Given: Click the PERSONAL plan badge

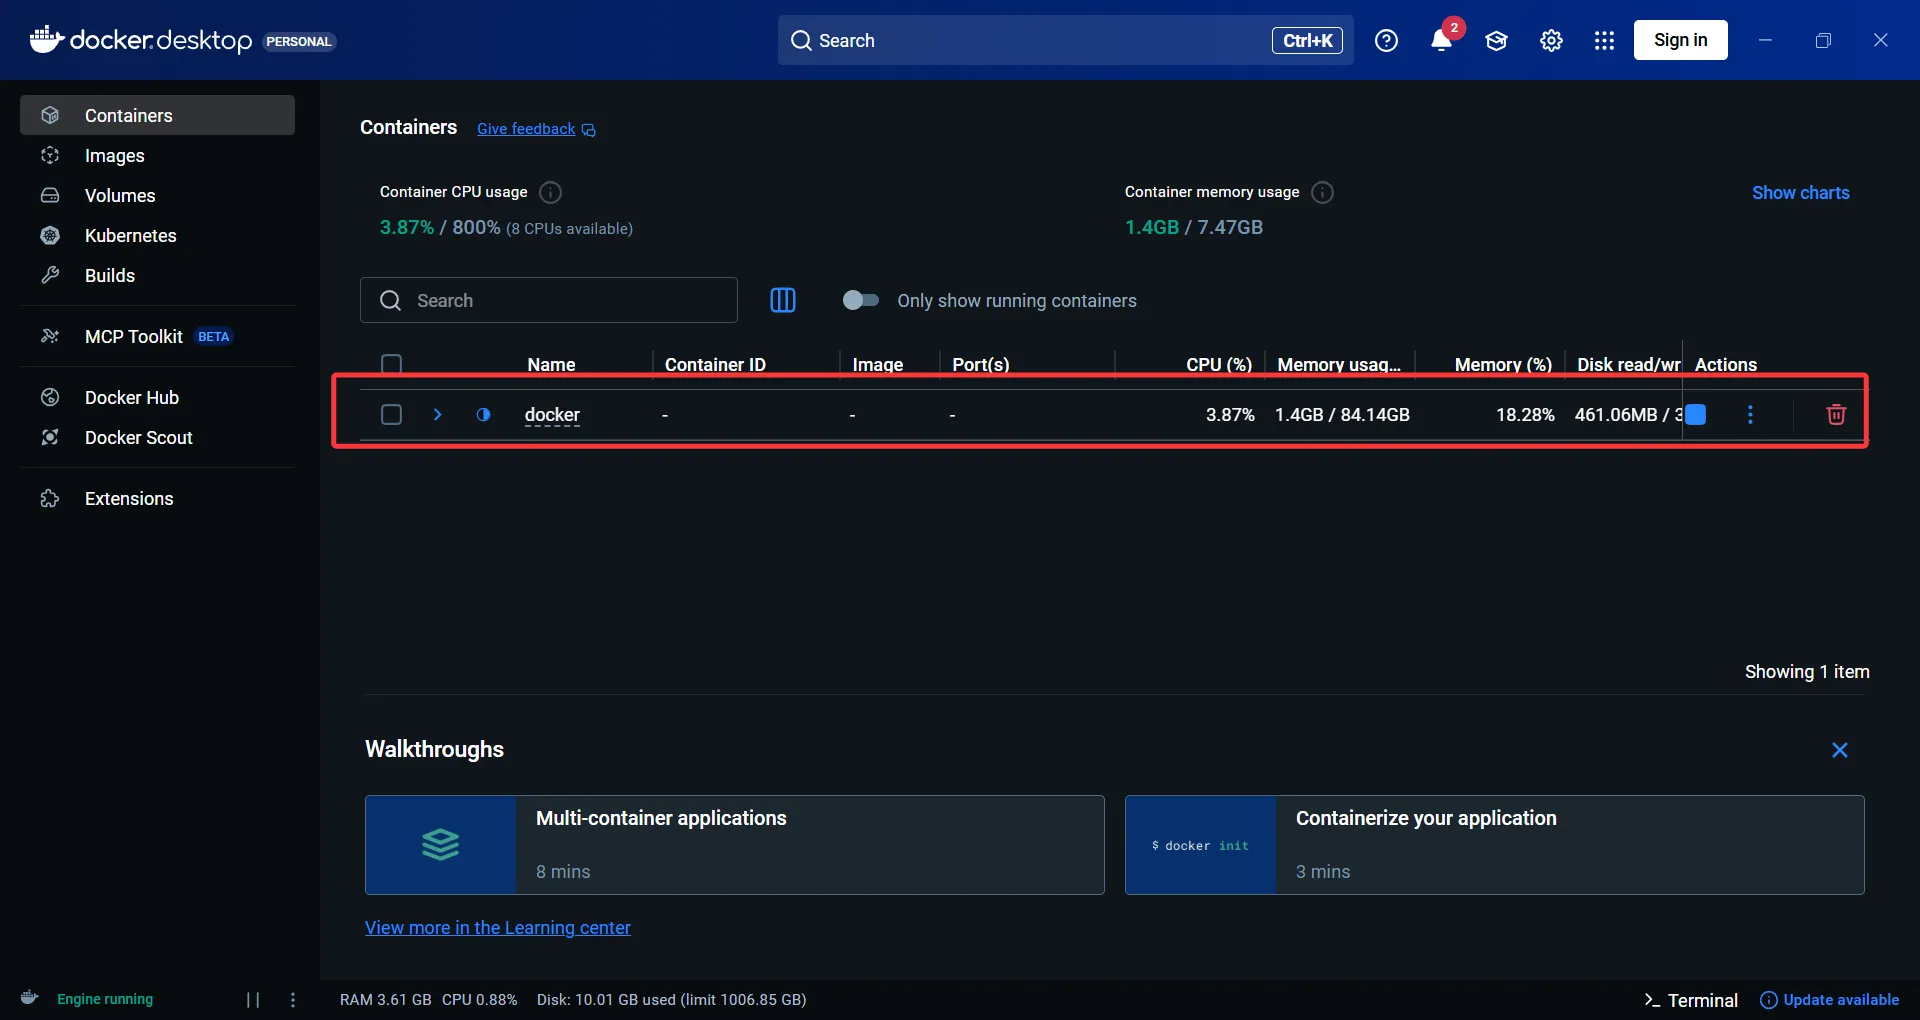Looking at the screenshot, I should (299, 41).
